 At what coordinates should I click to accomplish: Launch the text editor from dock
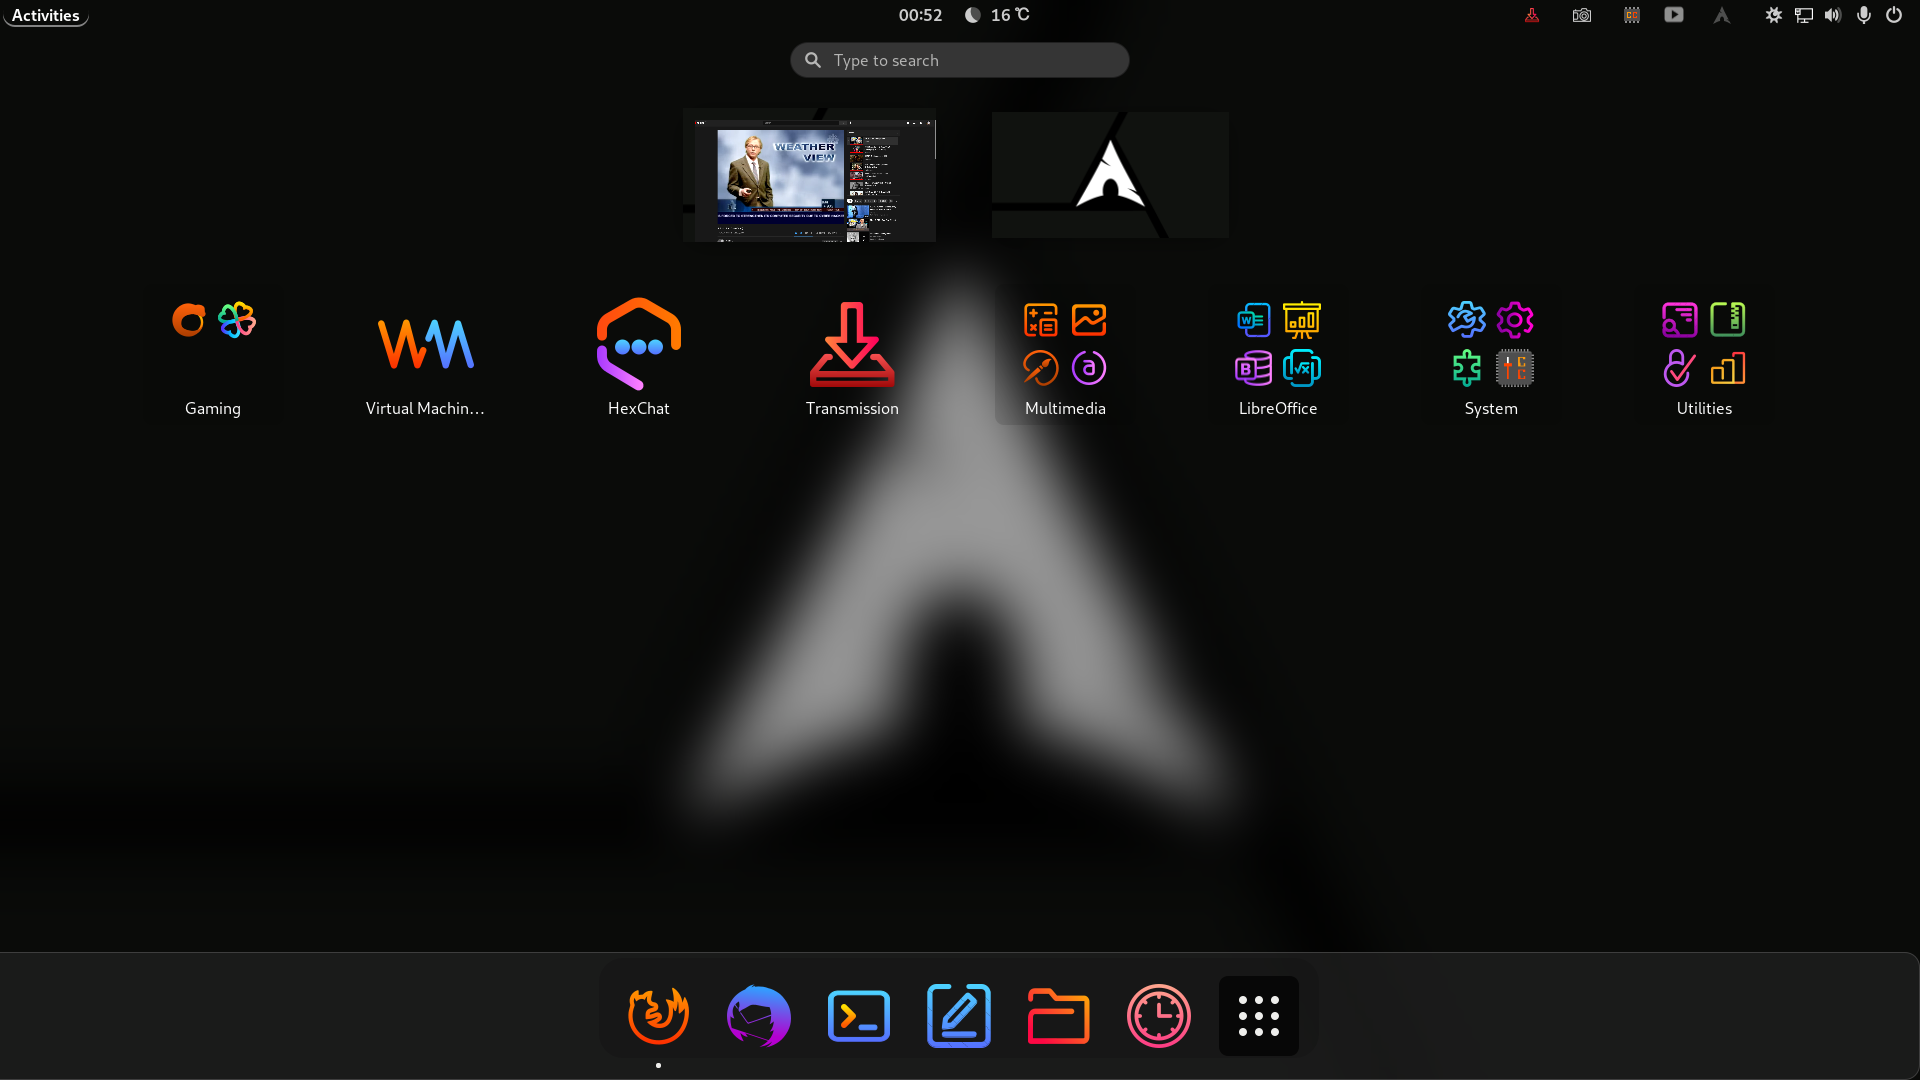click(959, 1016)
